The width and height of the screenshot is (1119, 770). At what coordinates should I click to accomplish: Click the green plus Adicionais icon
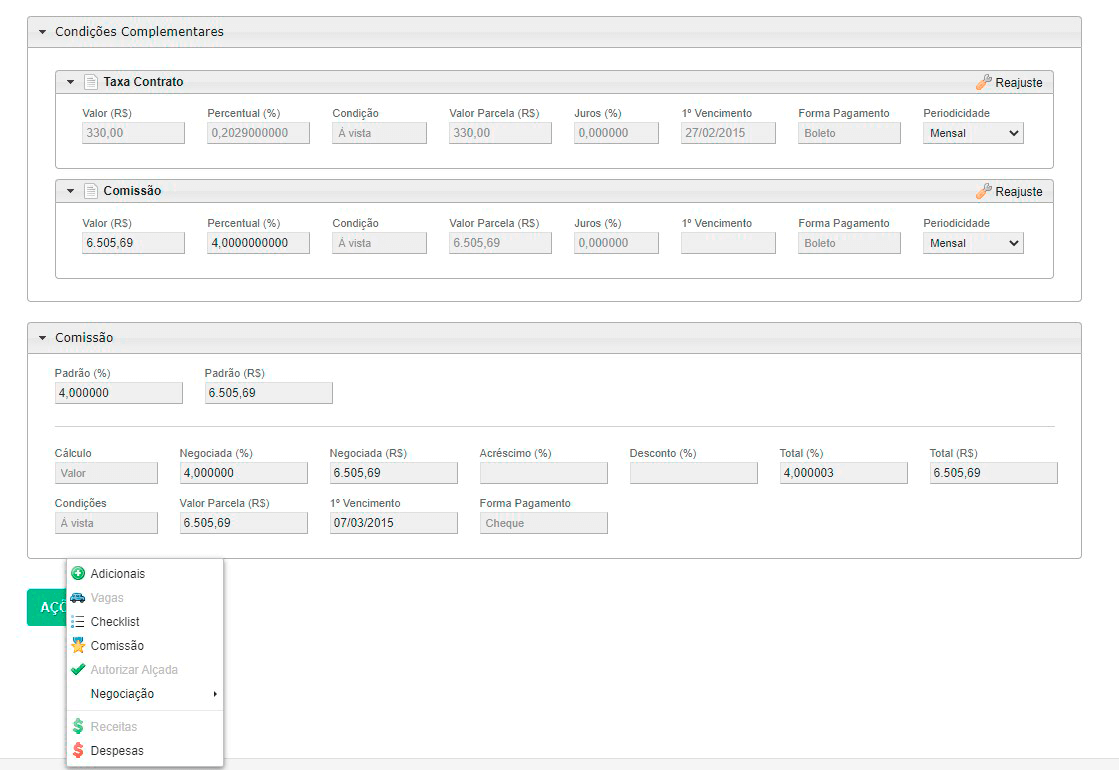(x=78, y=574)
